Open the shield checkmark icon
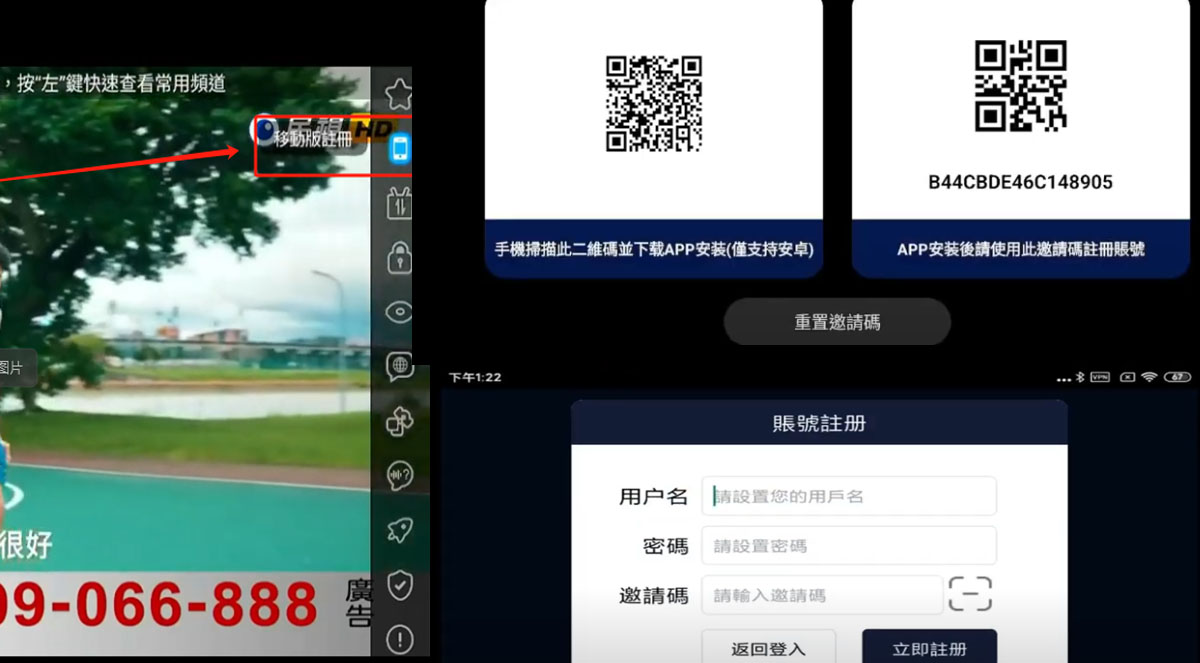Screen dimensions: 1200x663 [400, 585]
